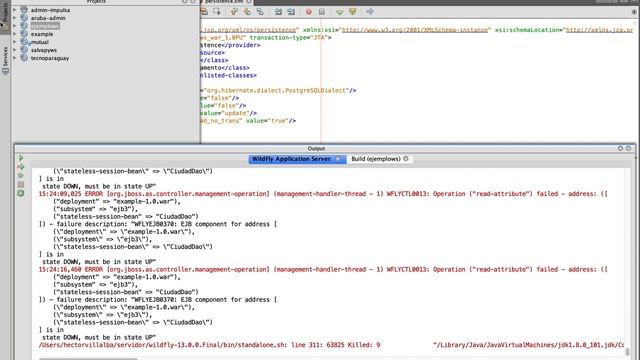Click the PostgreSQLDialect value in editor
Image resolution: width=640 pixels, height=360 pixels.
(x=276, y=91)
